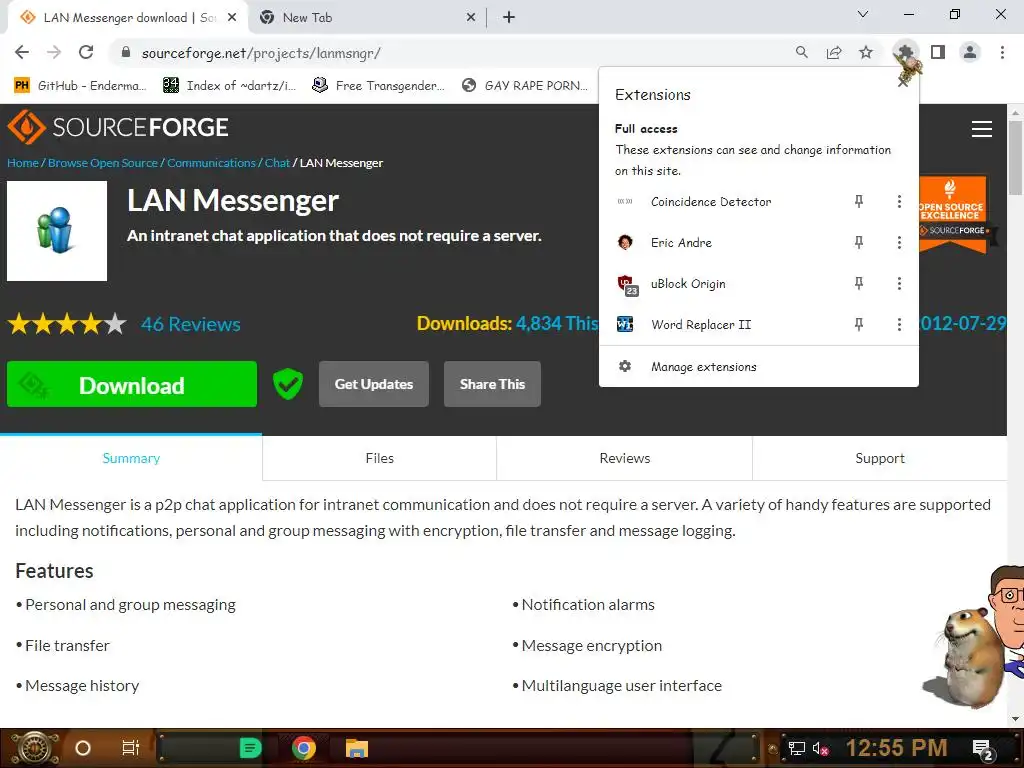
Task: Open File Explorer from taskbar
Action: tap(357, 748)
